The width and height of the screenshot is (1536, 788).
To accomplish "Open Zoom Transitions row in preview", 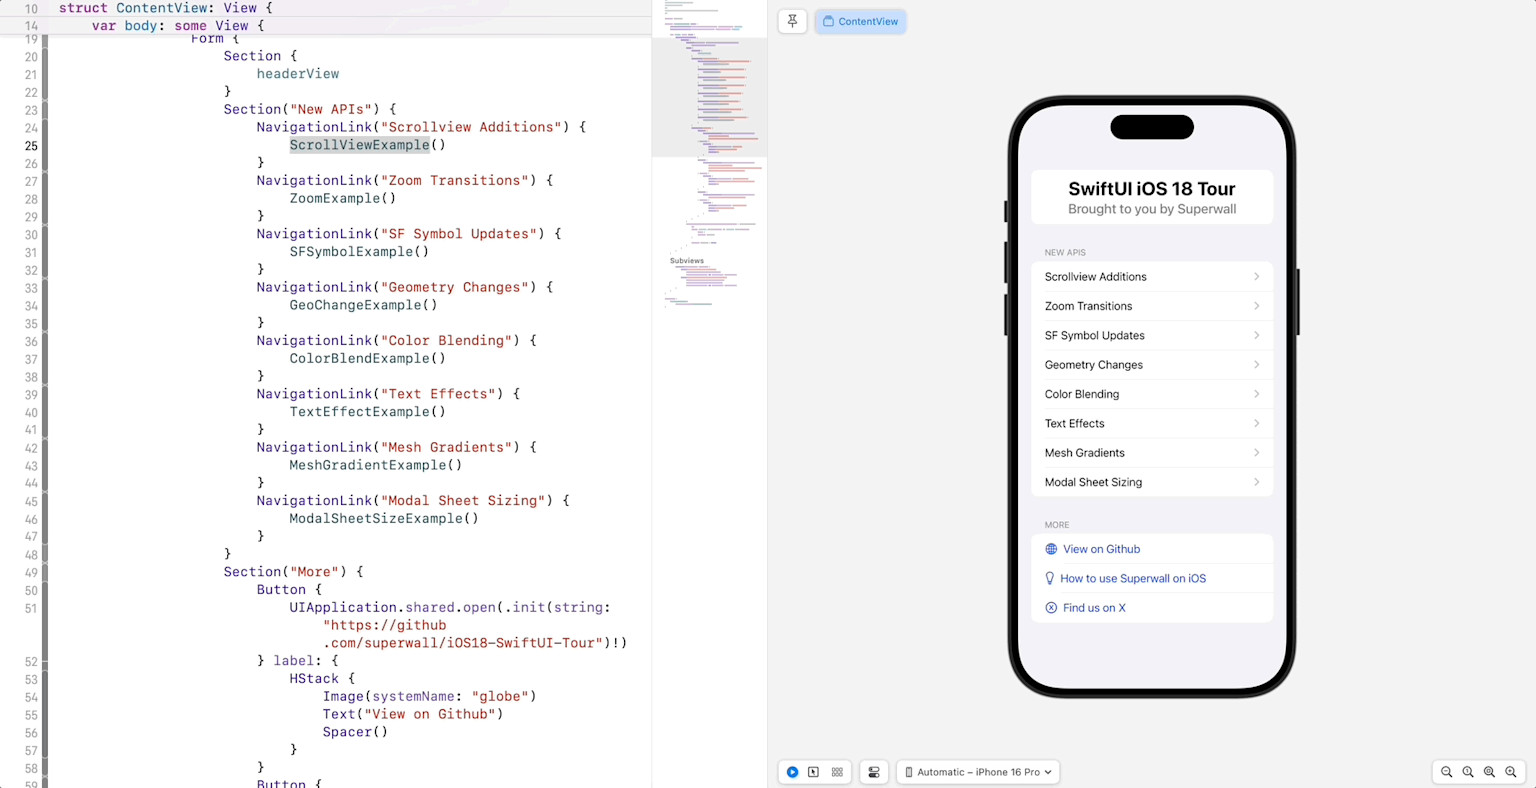I will tap(1152, 306).
